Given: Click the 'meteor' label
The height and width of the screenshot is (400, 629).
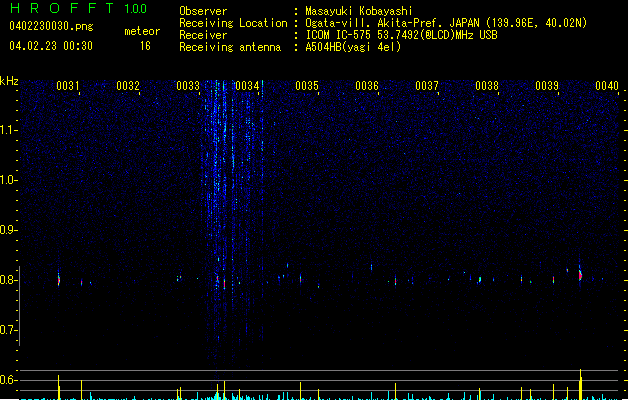Looking at the screenshot, I should click(x=142, y=31).
